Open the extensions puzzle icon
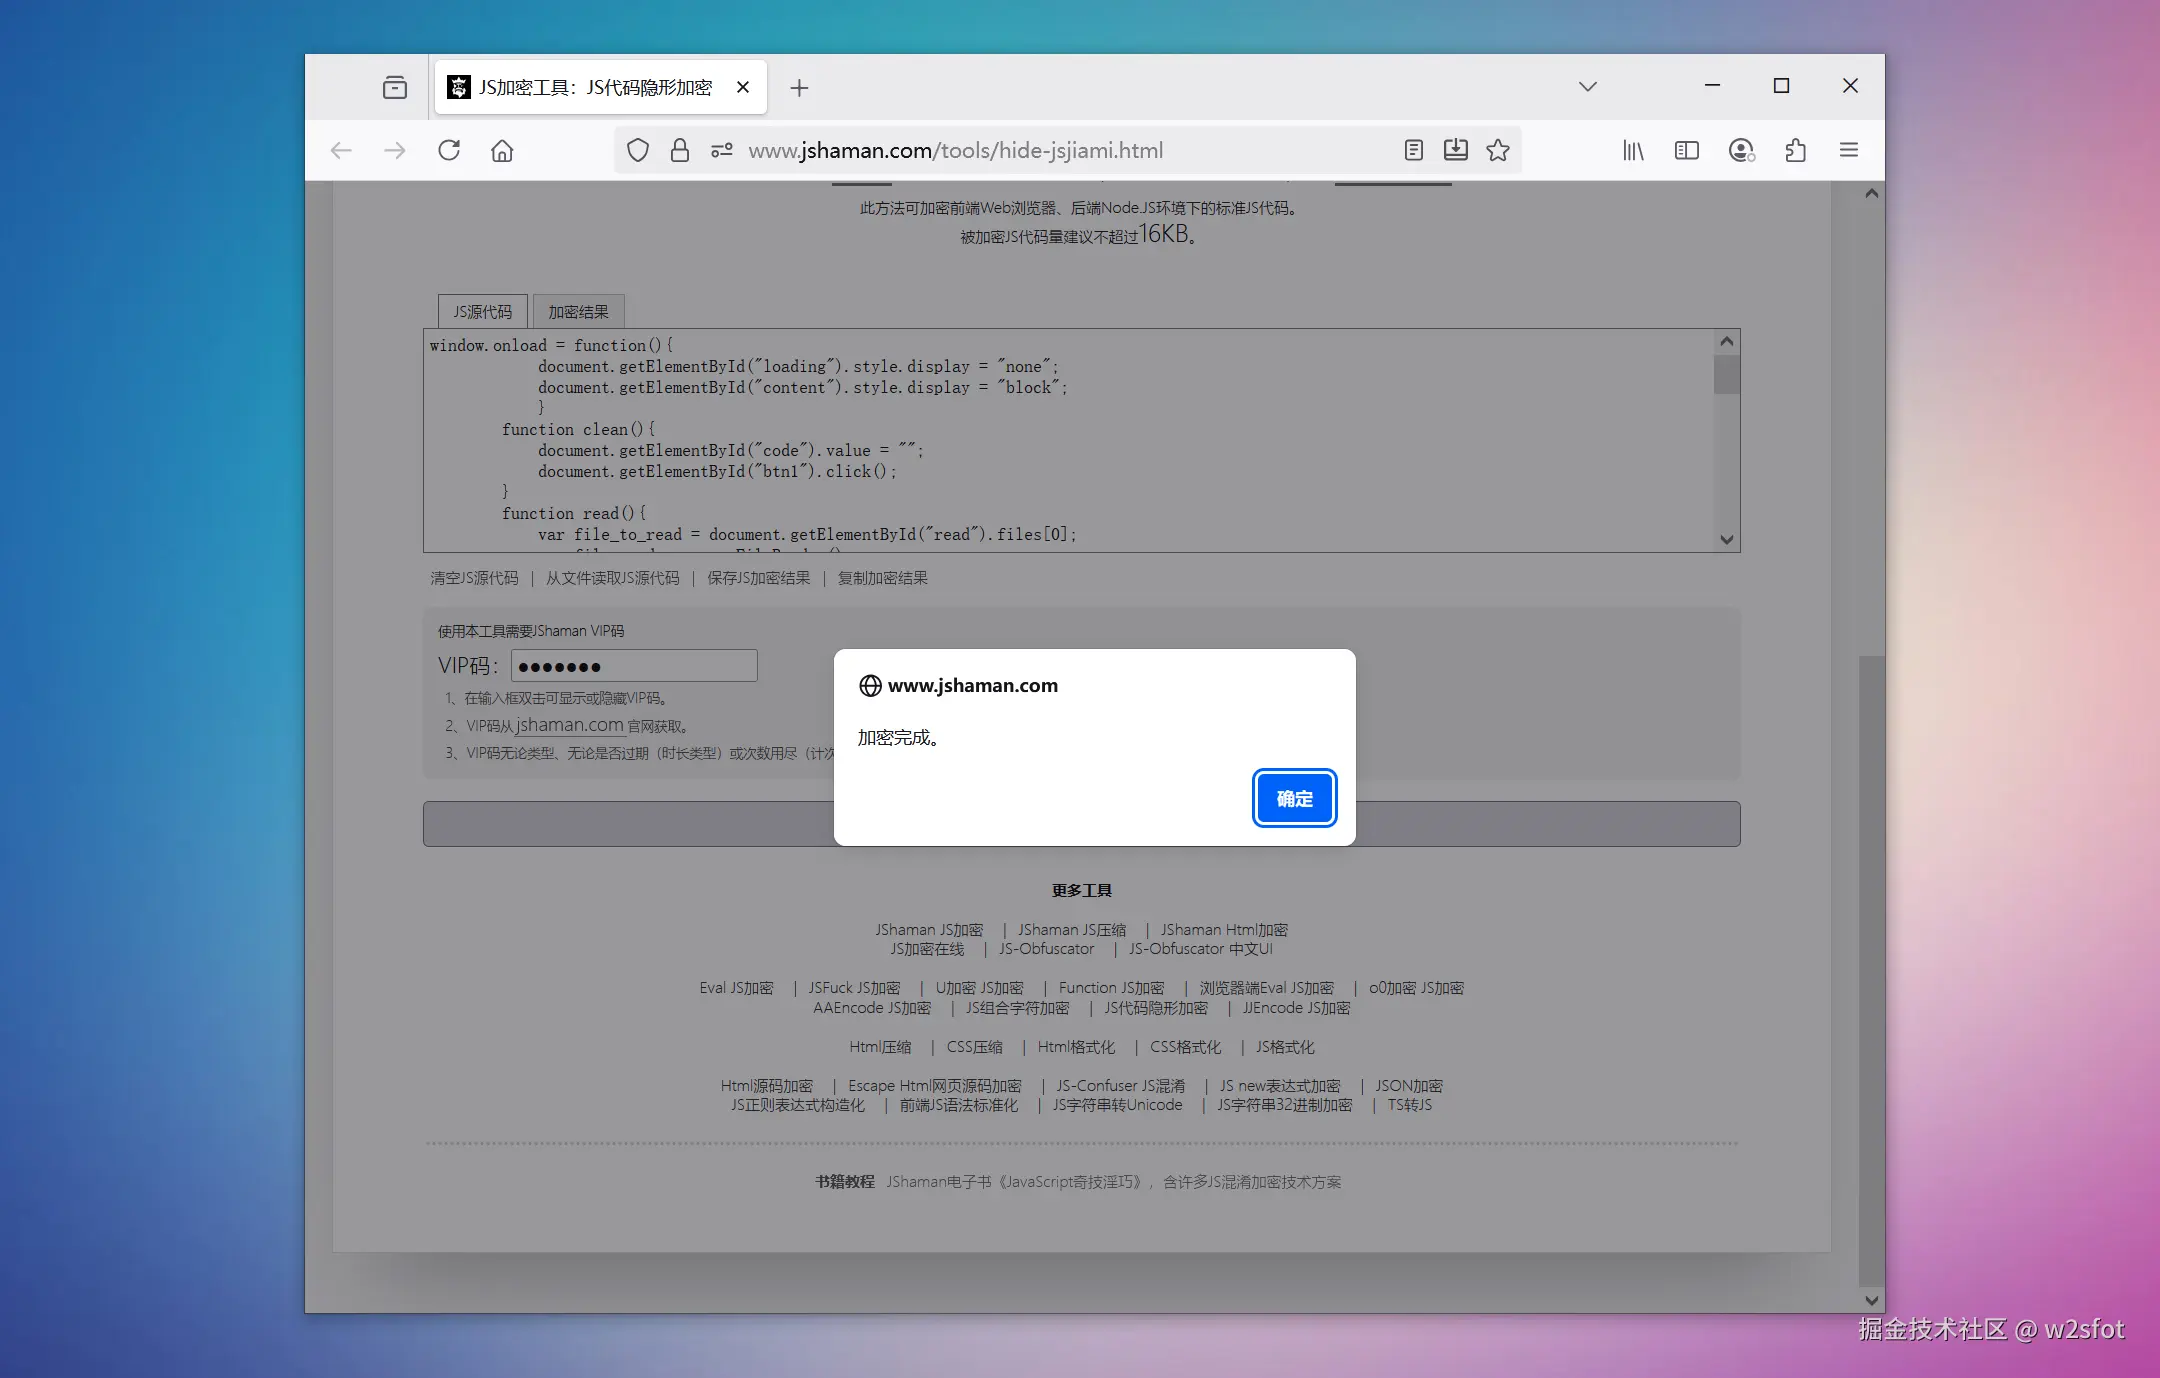 1795,150
